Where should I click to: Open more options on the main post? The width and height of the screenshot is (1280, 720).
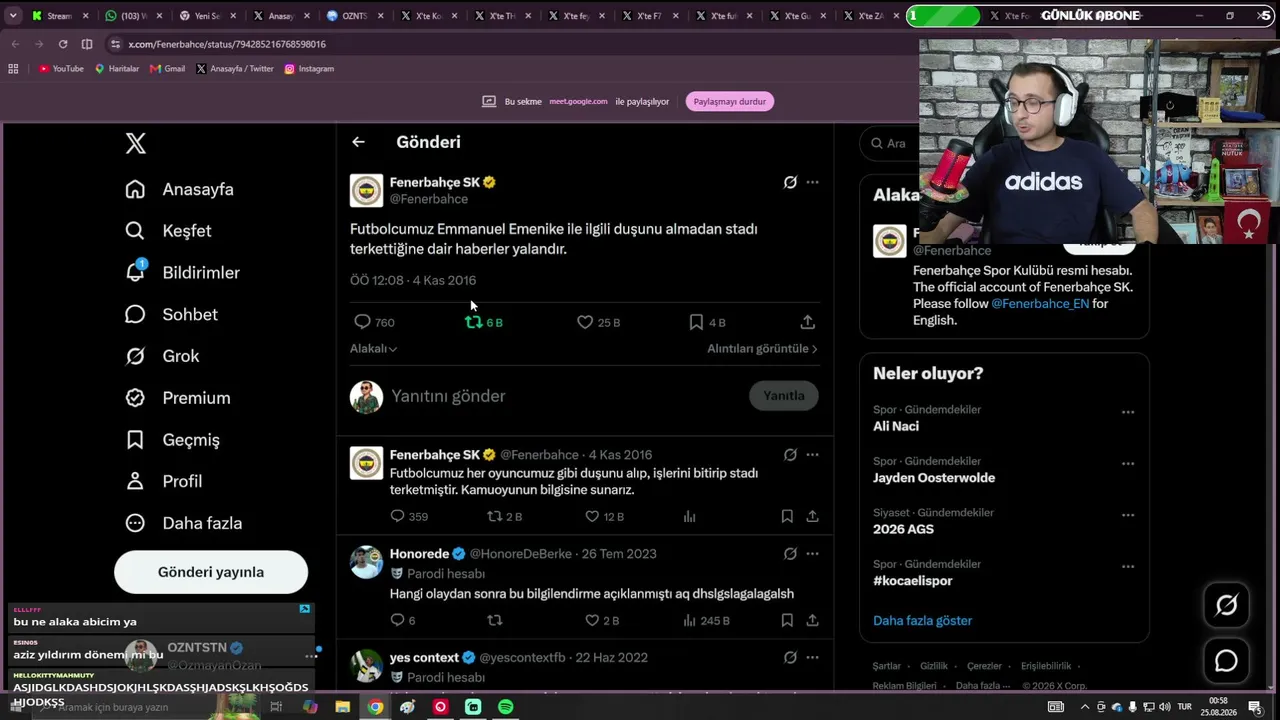pyautogui.click(x=812, y=182)
